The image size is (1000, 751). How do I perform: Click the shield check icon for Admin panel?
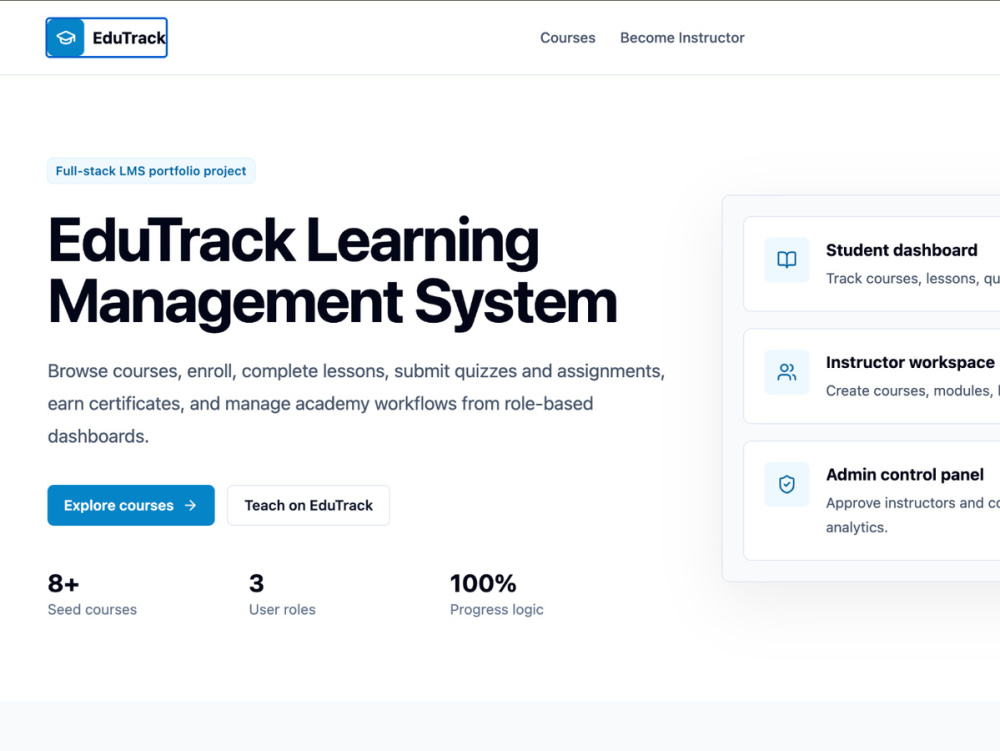[x=787, y=484]
